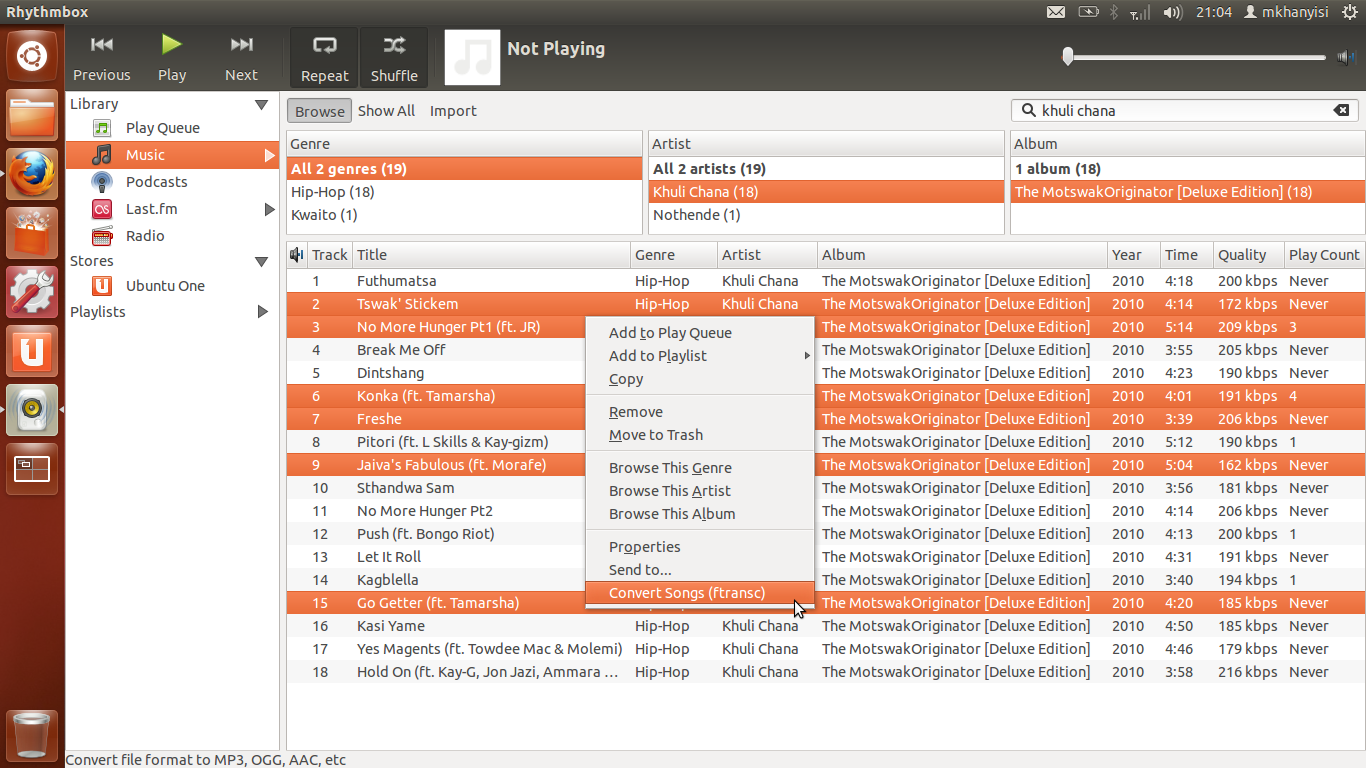Select Convert Songs (ftransc)
Screen dimensions: 1366x768
pos(700,593)
